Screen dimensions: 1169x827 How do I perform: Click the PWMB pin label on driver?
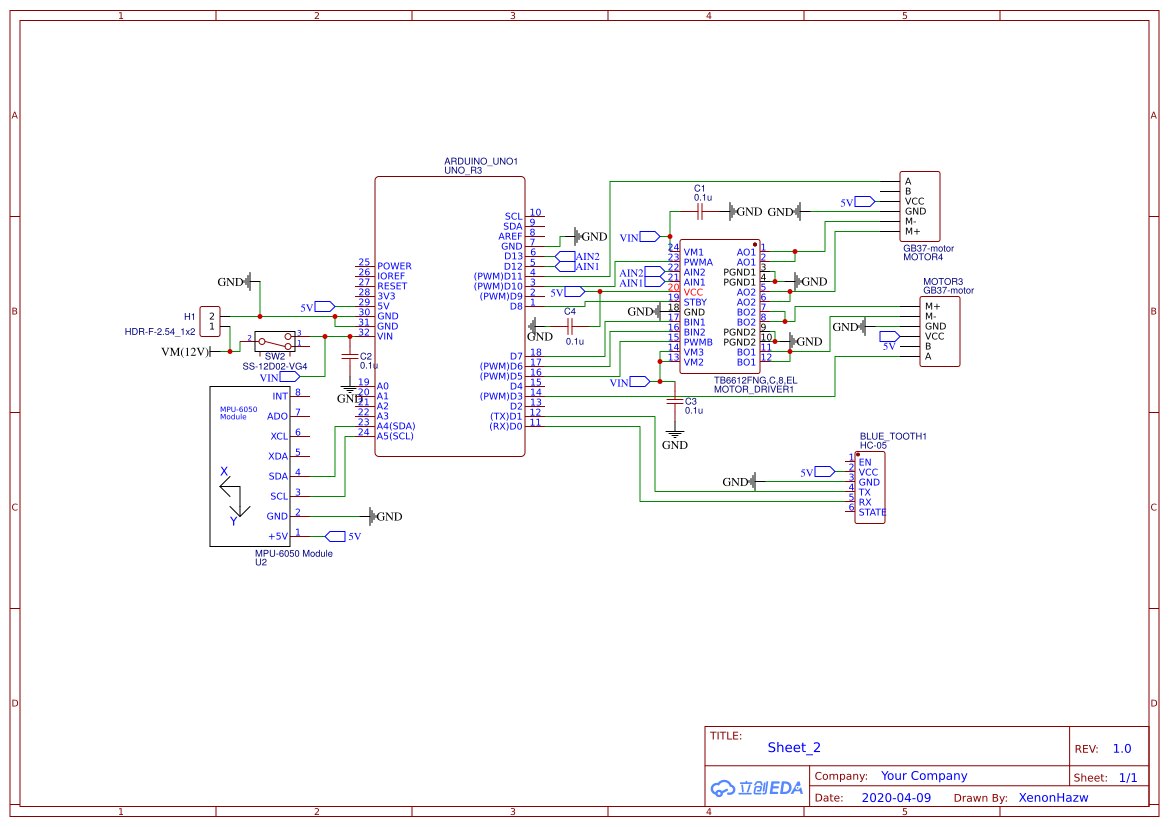(698, 342)
